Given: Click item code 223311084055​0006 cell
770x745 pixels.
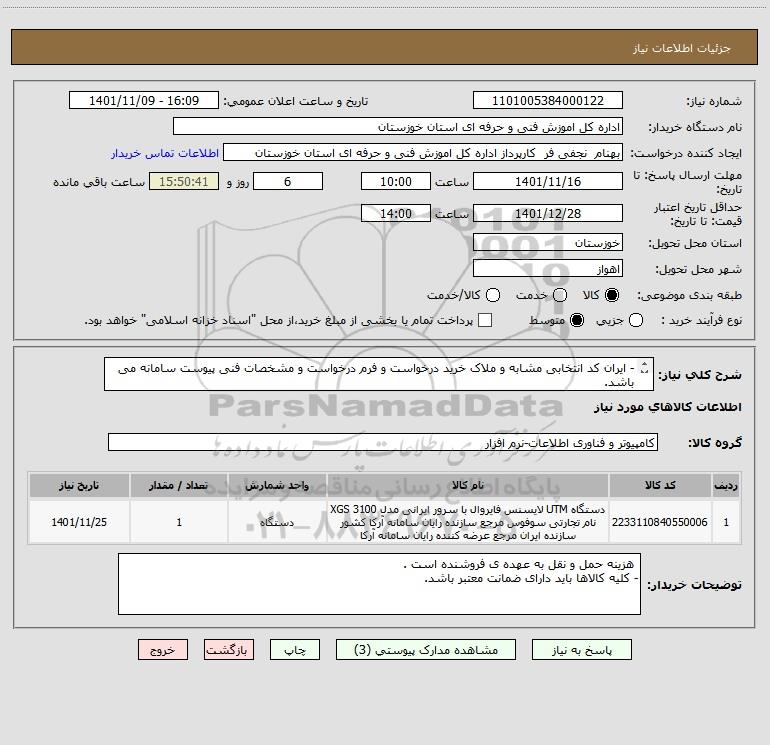Looking at the screenshot, I should tap(660, 522).
